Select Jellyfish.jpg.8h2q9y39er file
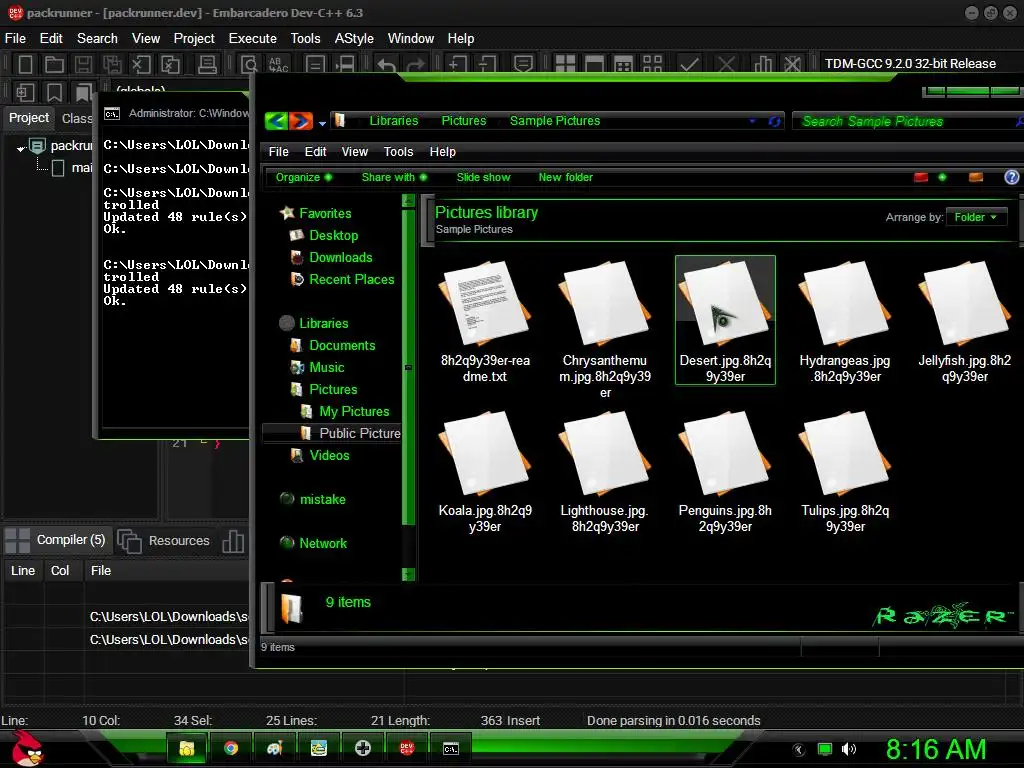This screenshot has height=768, width=1024. tap(965, 322)
